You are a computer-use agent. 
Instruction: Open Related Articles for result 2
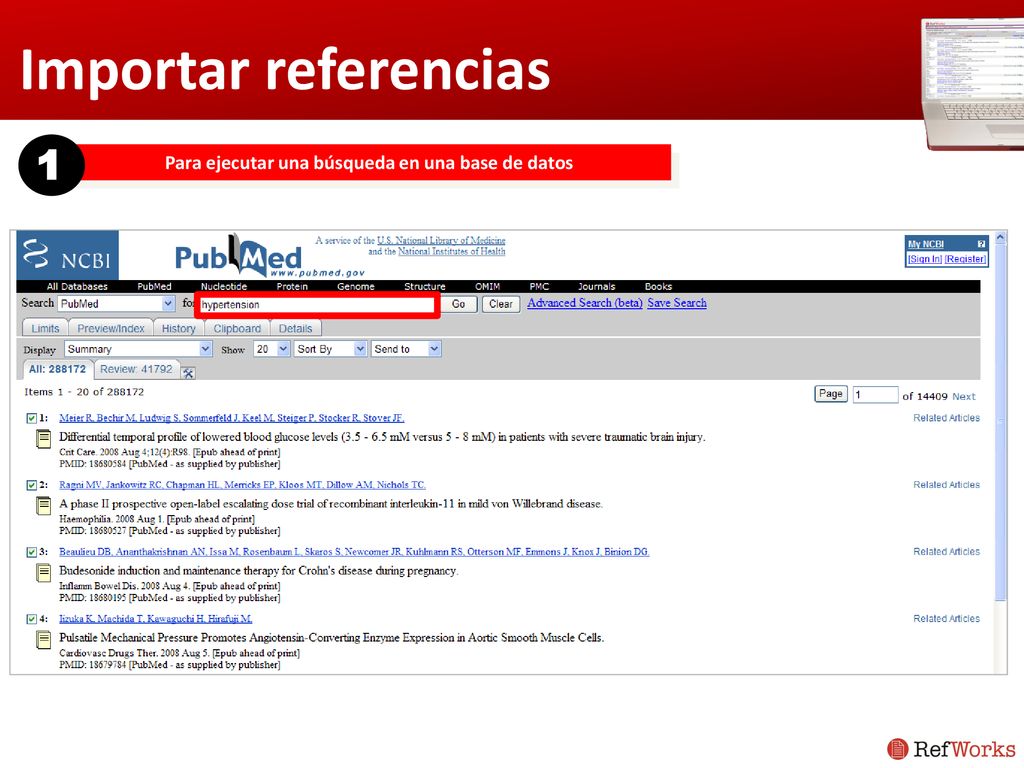[946, 485]
